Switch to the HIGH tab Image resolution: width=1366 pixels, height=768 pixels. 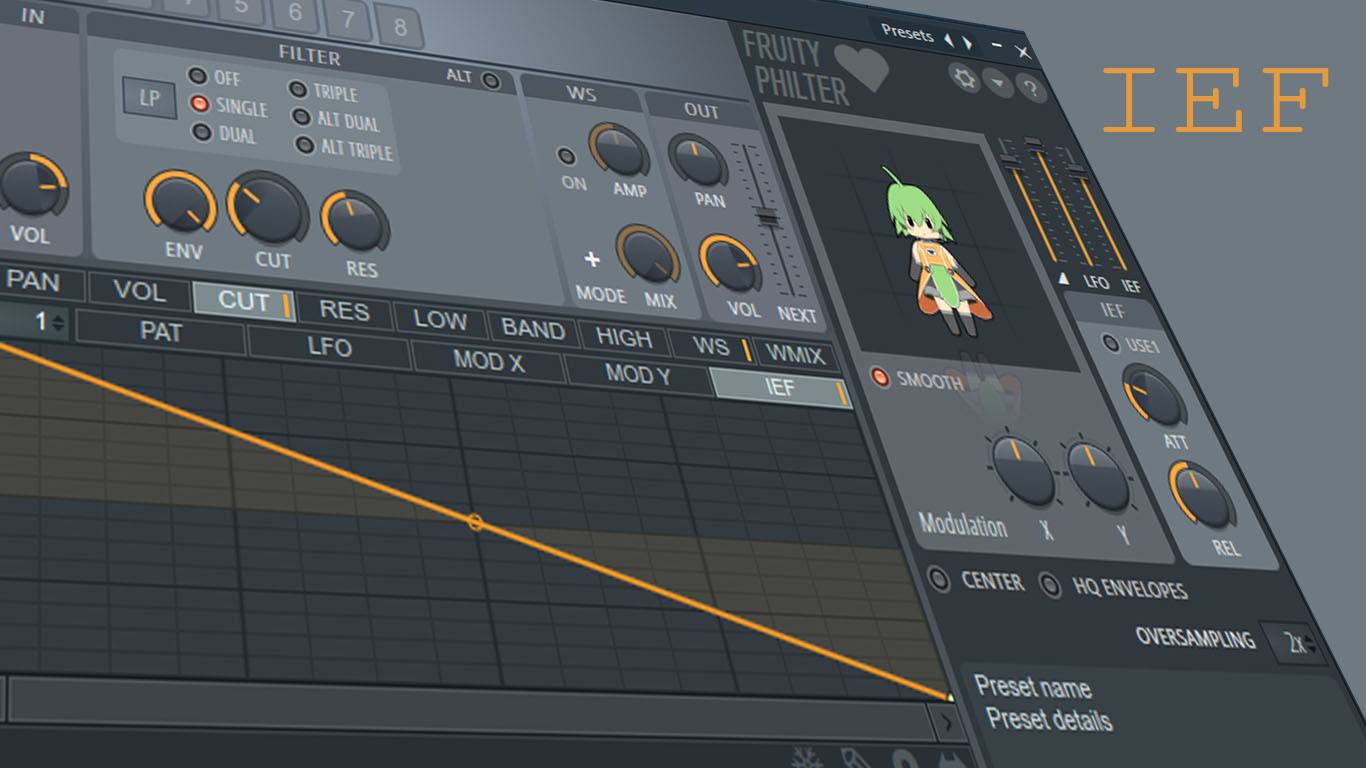(x=624, y=337)
